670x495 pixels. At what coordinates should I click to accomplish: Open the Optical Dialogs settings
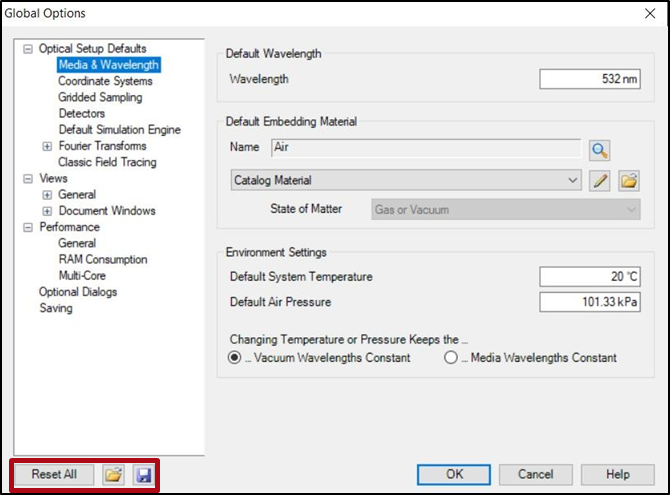78,292
